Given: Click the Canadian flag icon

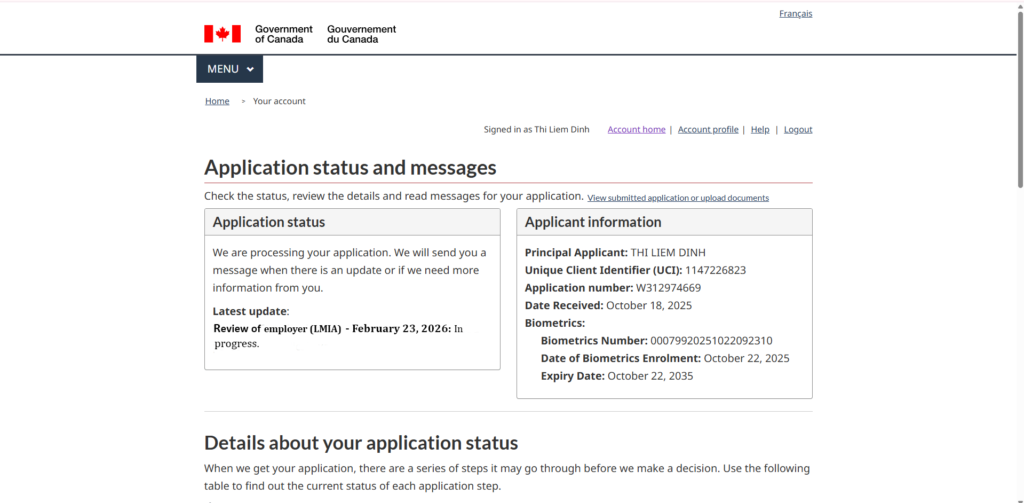Looking at the screenshot, I should tap(222, 34).
